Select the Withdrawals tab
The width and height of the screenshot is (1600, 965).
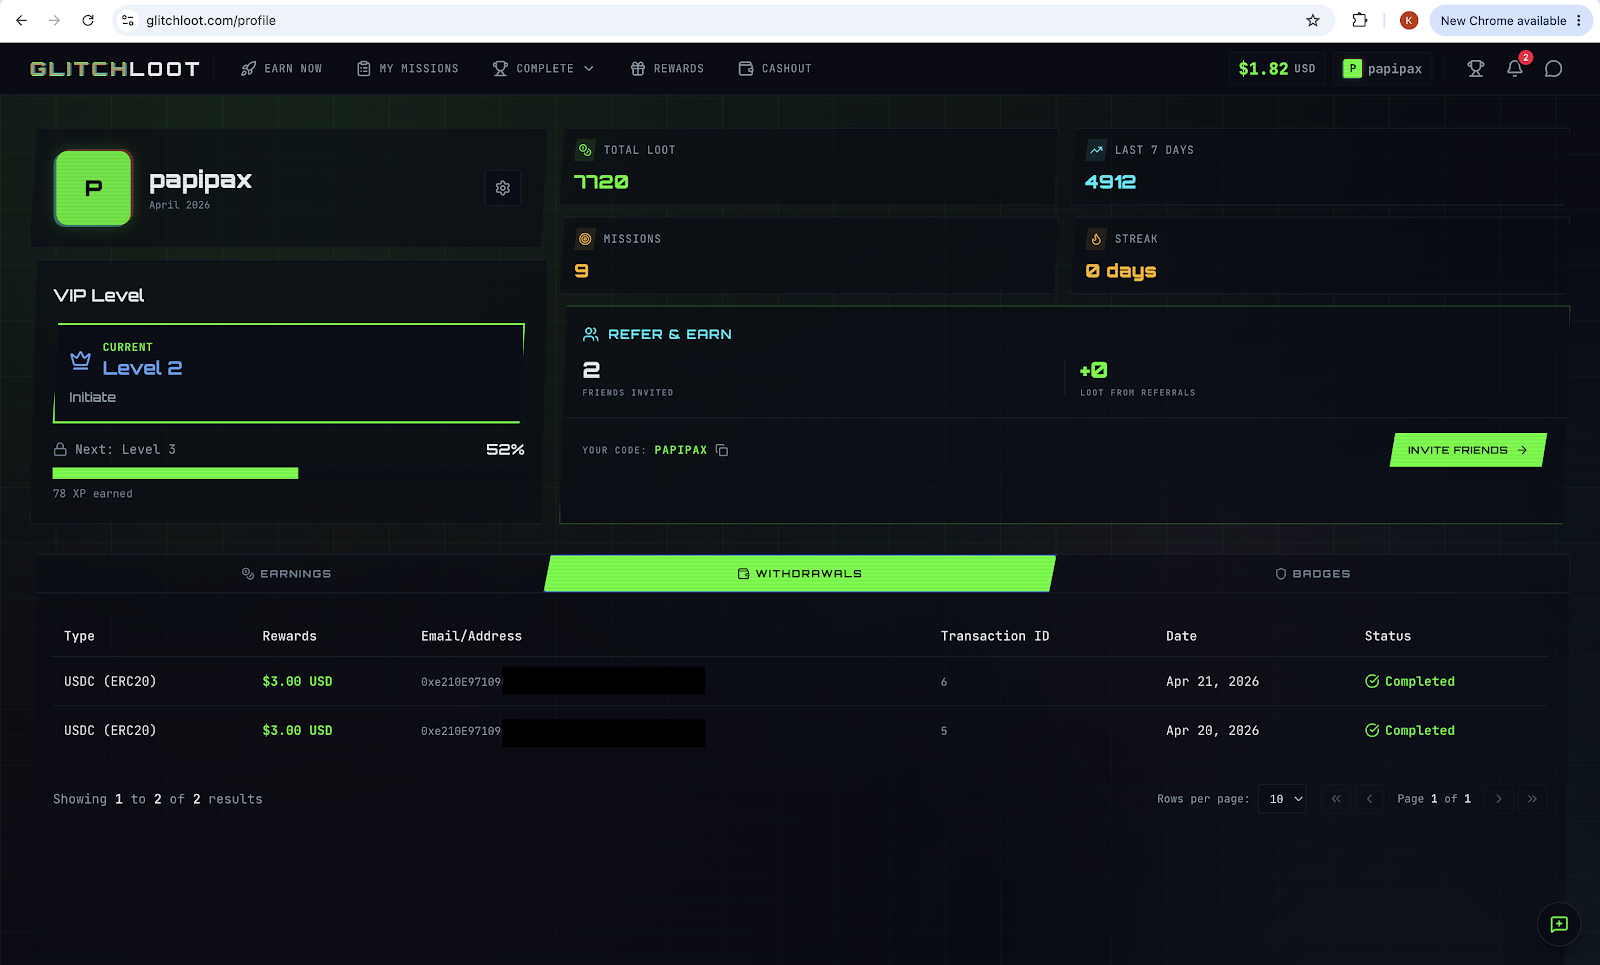coord(800,574)
